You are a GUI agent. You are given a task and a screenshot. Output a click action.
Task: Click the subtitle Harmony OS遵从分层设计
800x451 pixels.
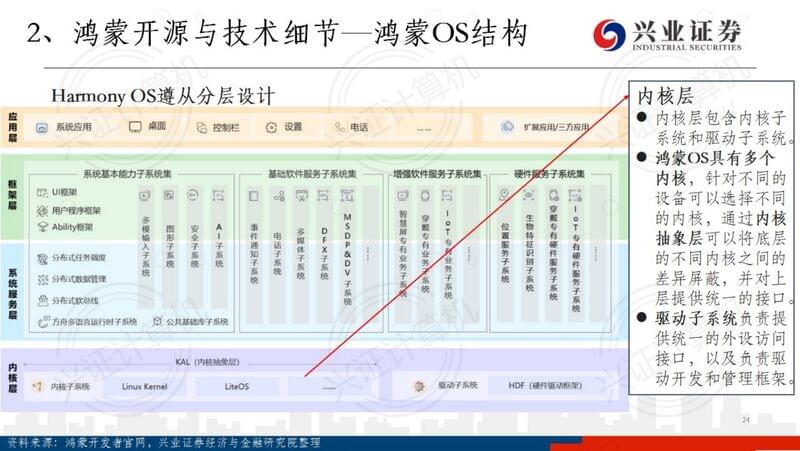click(163, 96)
